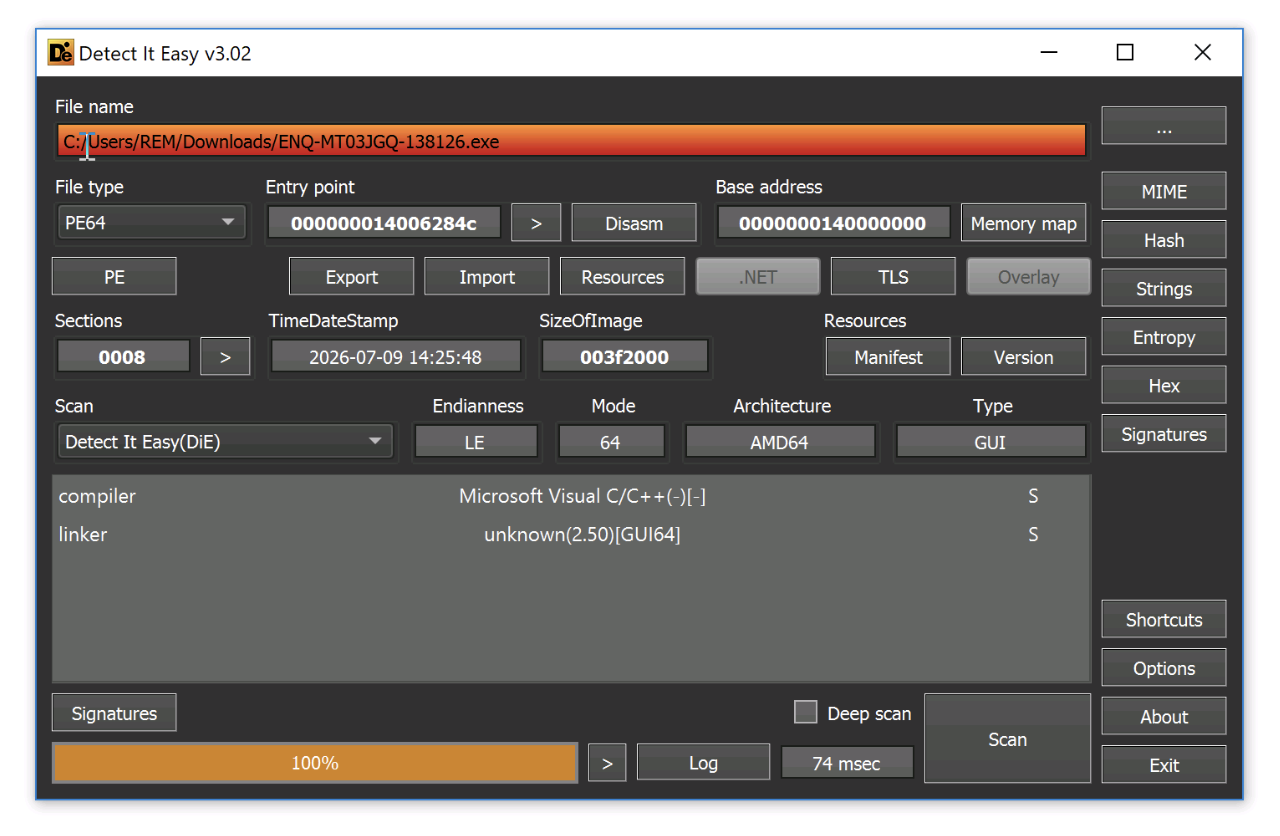Select the linker unknown(2.50)[GUI64] result row
The height and width of the screenshot is (836, 1280).
[571, 534]
